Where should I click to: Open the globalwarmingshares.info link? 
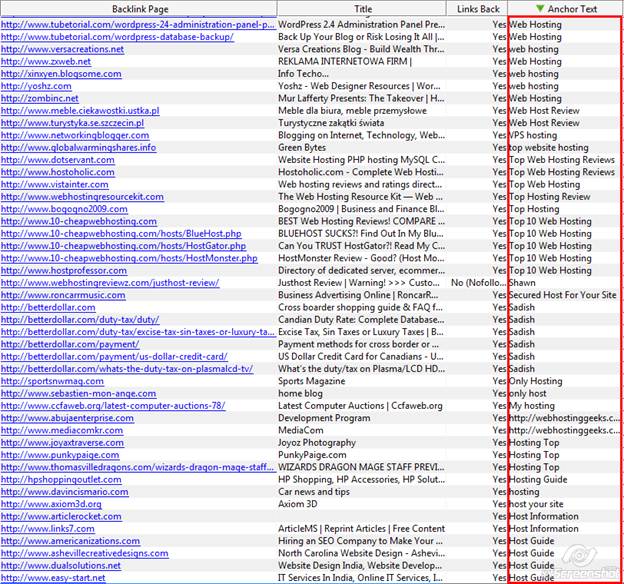[78, 148]
